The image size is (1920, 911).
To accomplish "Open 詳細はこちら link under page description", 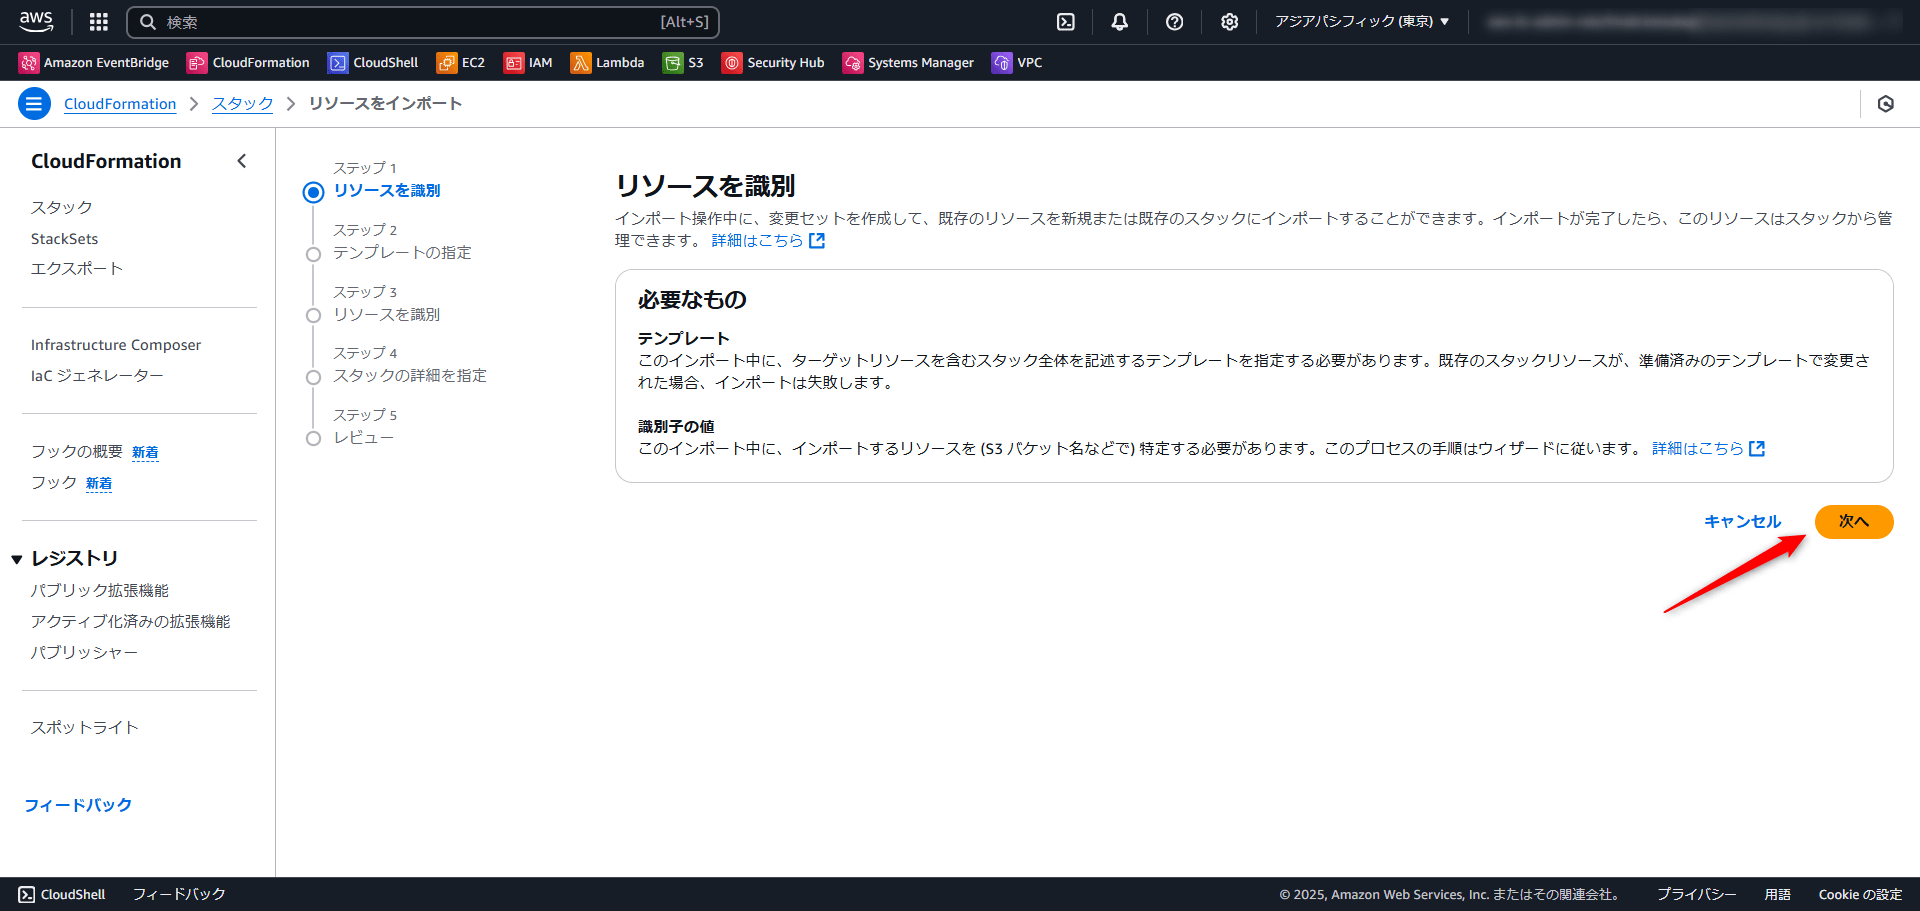I will point(768,241).
